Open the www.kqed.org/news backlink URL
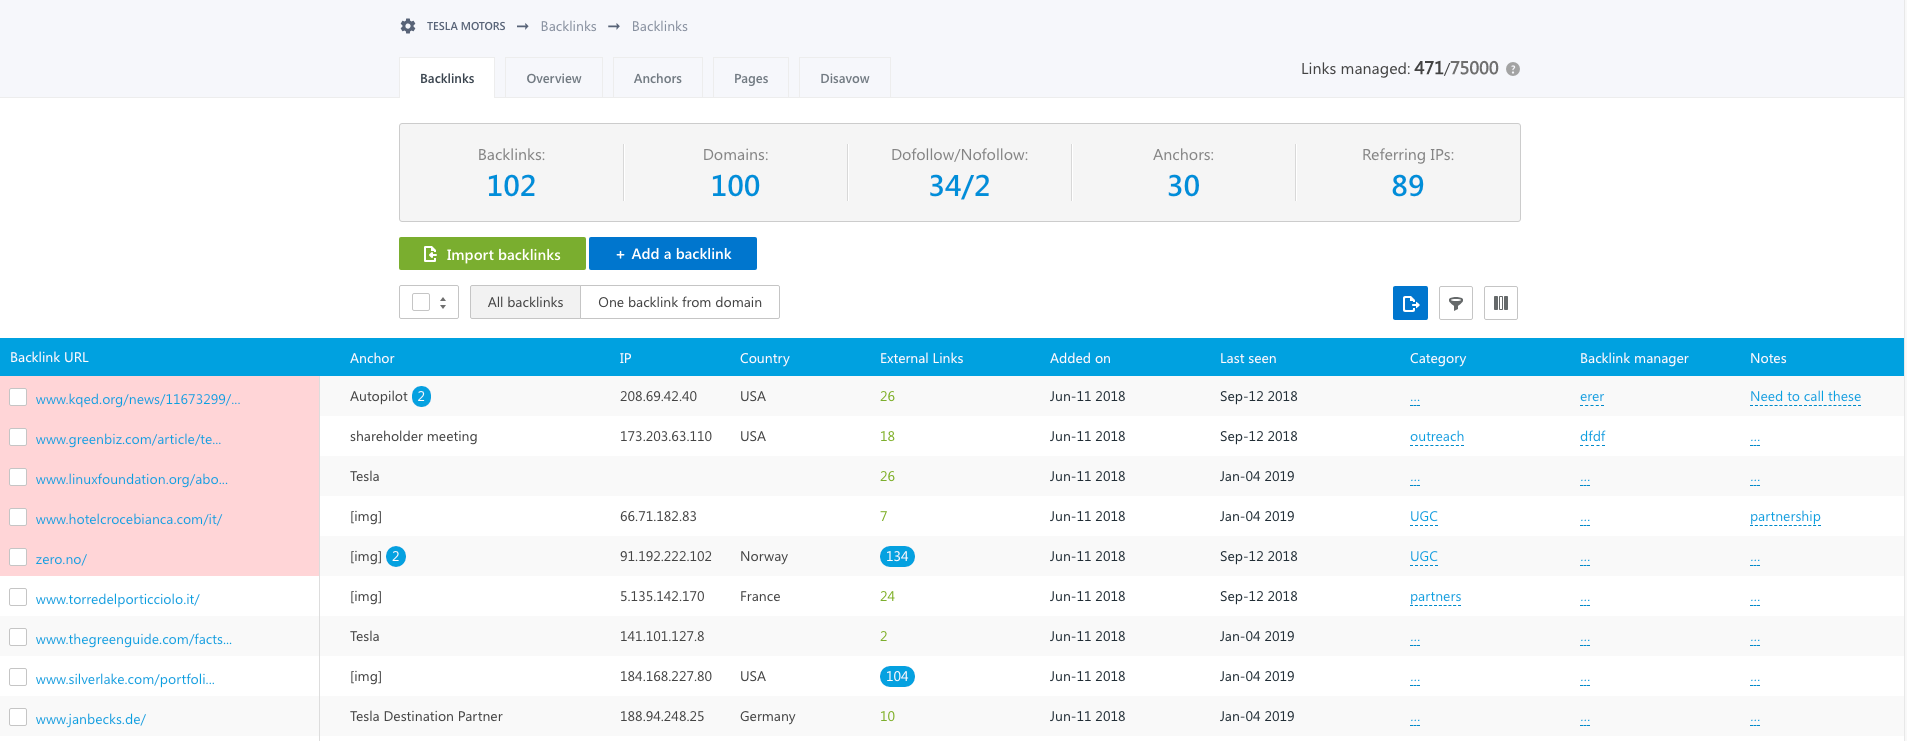The height and width of the screenshot is (741, 1907). point(138,399)
